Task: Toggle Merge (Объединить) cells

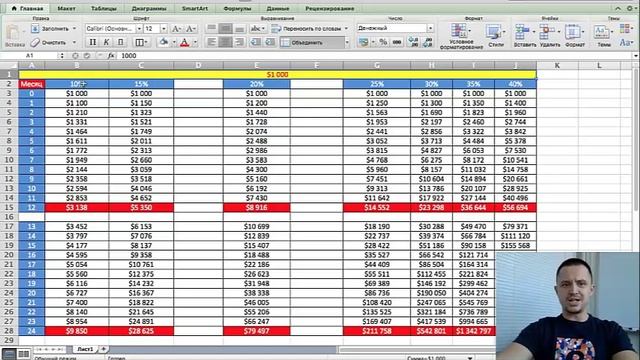Action: pyautogui.click(x=312, y=42)
